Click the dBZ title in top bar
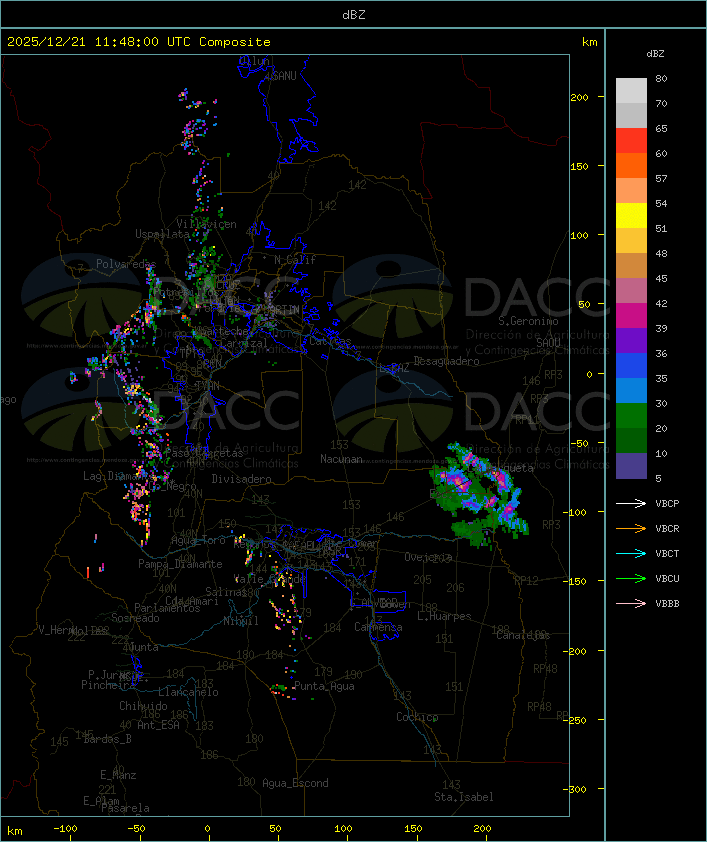 354,14
